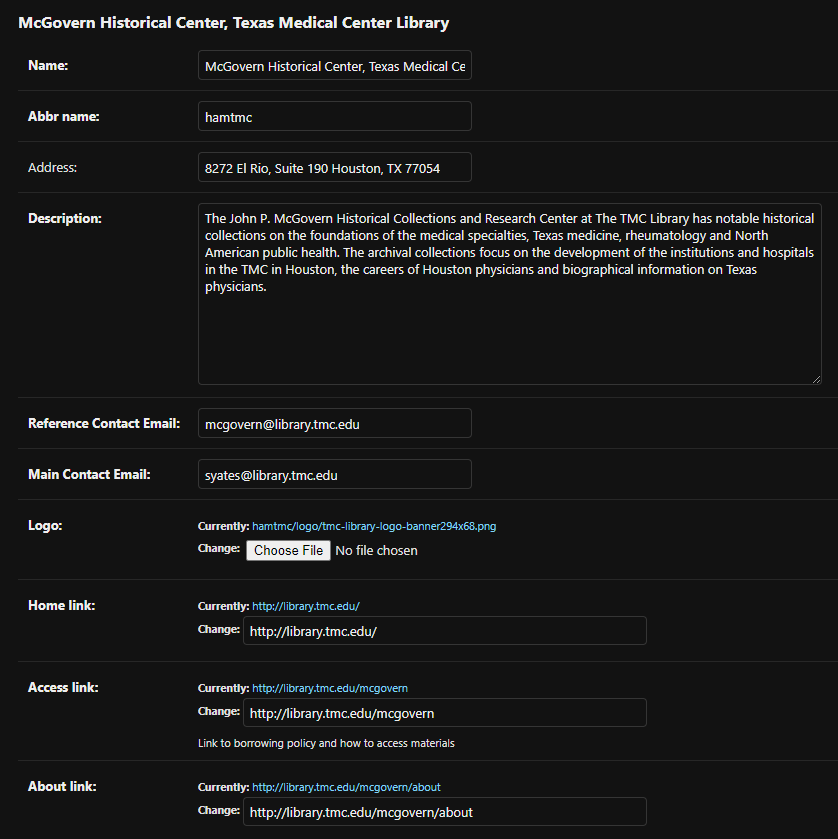Focus the About link change input
This screenshot has height=839, width=838.
[x=445, y=812]
